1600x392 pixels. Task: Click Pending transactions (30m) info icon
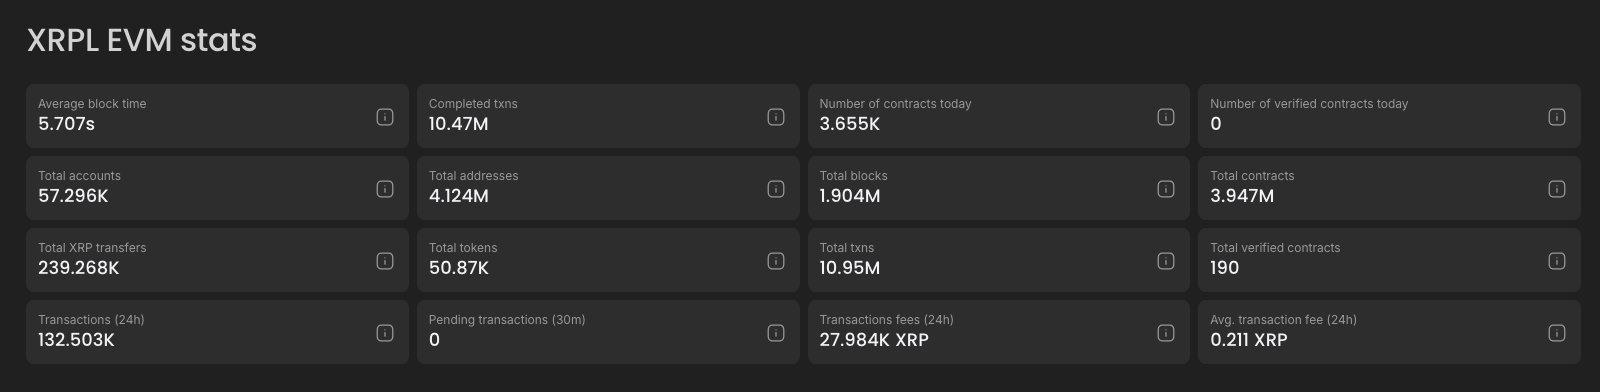point(775,333)
